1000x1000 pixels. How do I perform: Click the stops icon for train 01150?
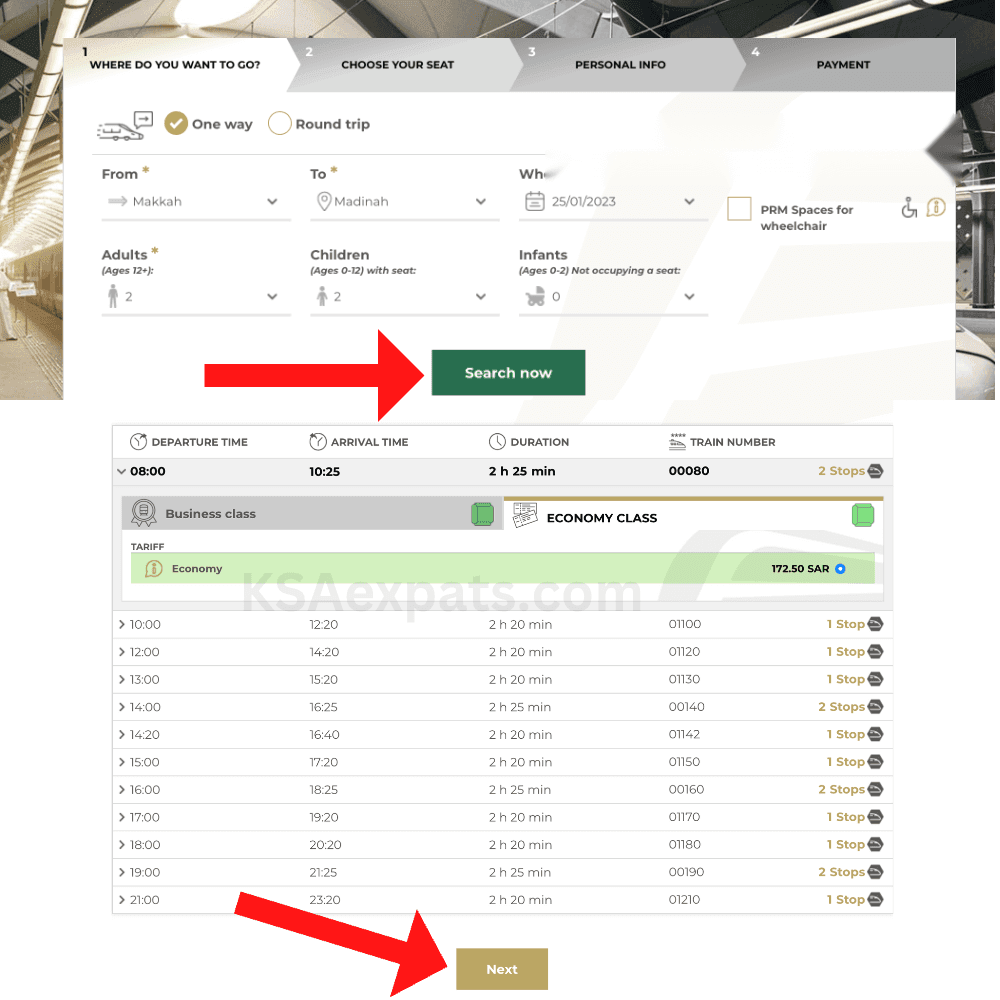(876, 761)
